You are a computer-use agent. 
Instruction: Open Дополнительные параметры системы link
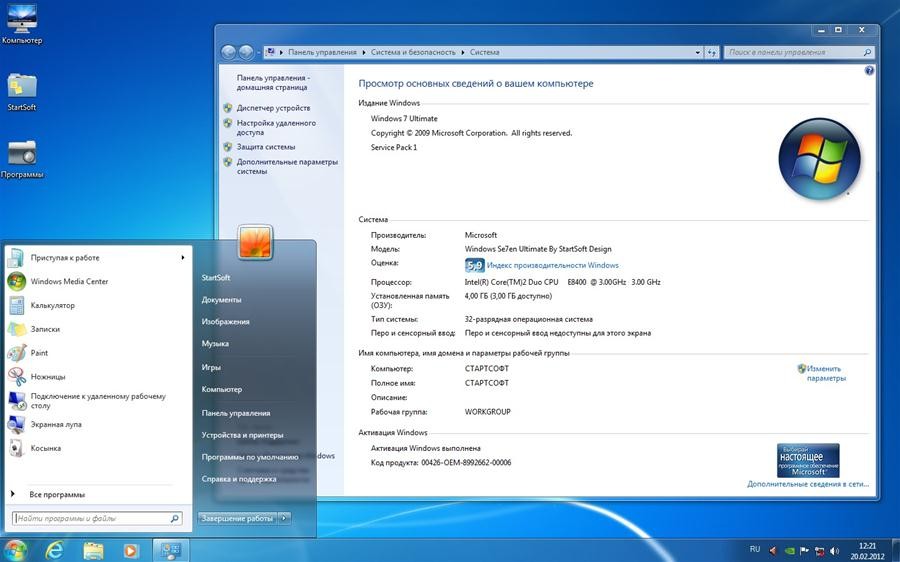click(x=287, y=166)
